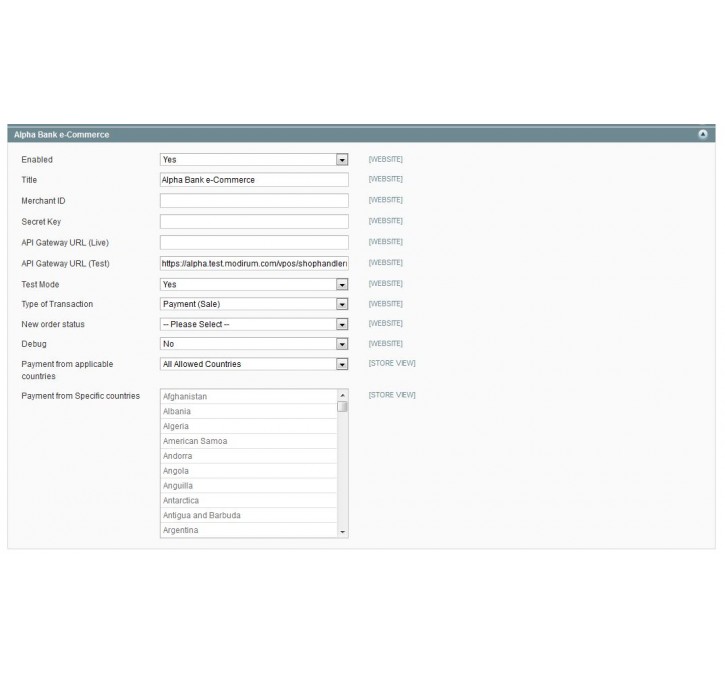This screenshot has width=725, height=680.
Task: Click the [WEBSITE] scope text beside Test Mode
Action: [386, 283]
